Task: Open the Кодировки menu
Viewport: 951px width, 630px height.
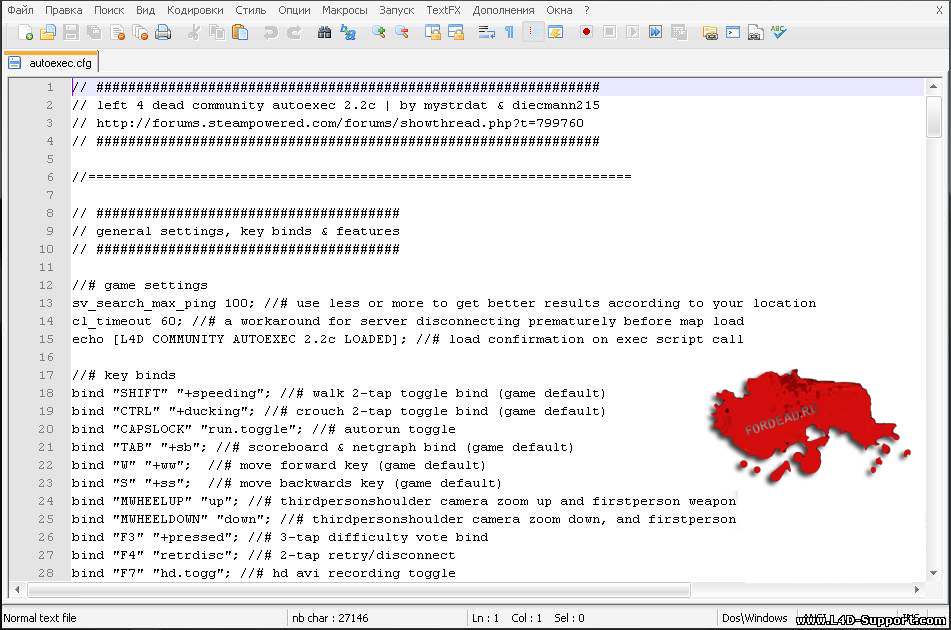Action: click(195, 10)
